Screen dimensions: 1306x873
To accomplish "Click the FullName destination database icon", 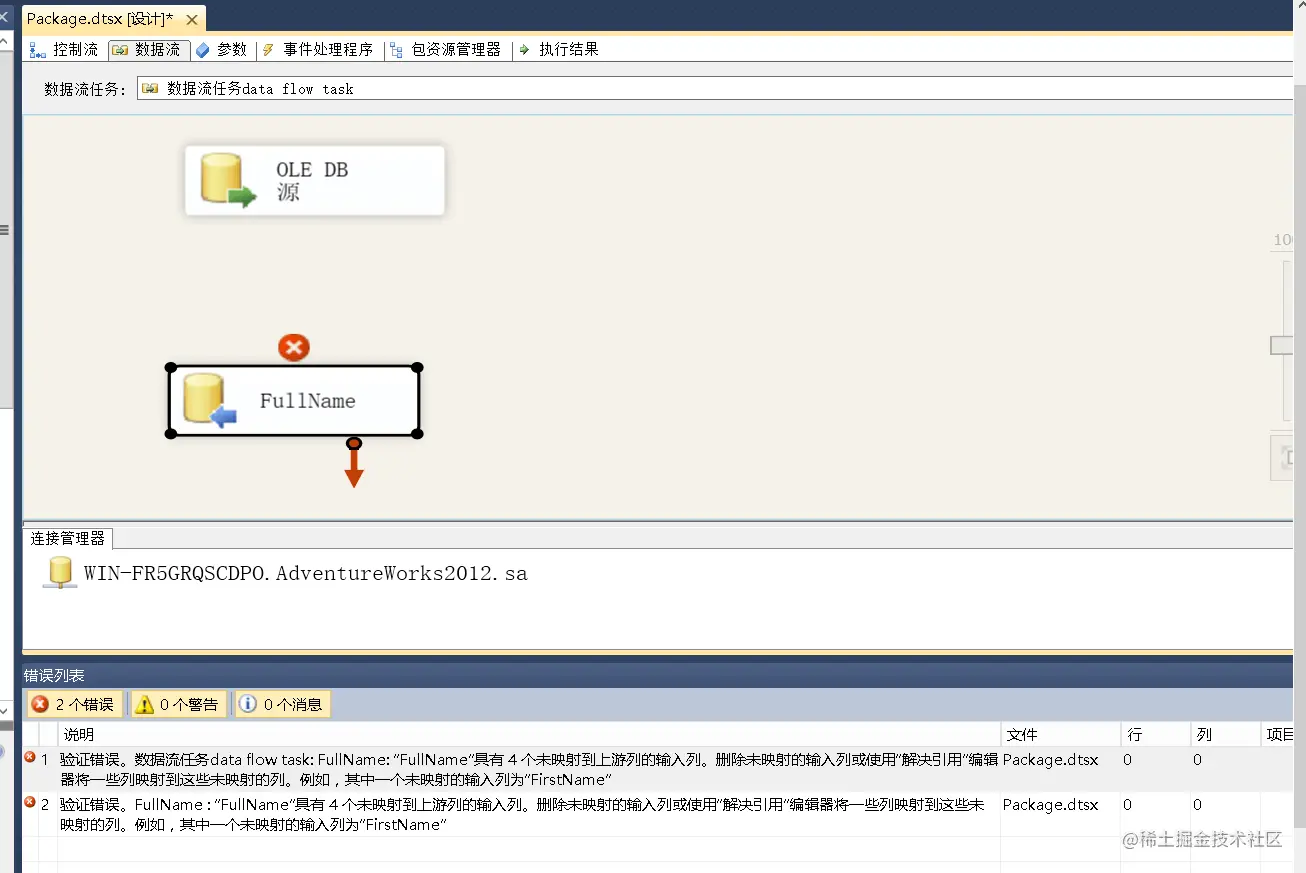I will (x=209, y=400).
